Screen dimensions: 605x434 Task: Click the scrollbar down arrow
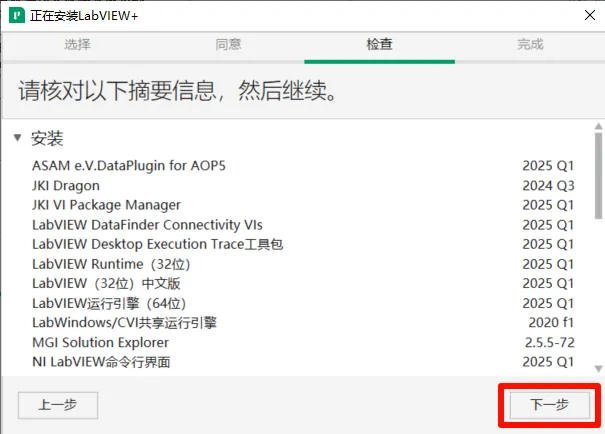598,369
